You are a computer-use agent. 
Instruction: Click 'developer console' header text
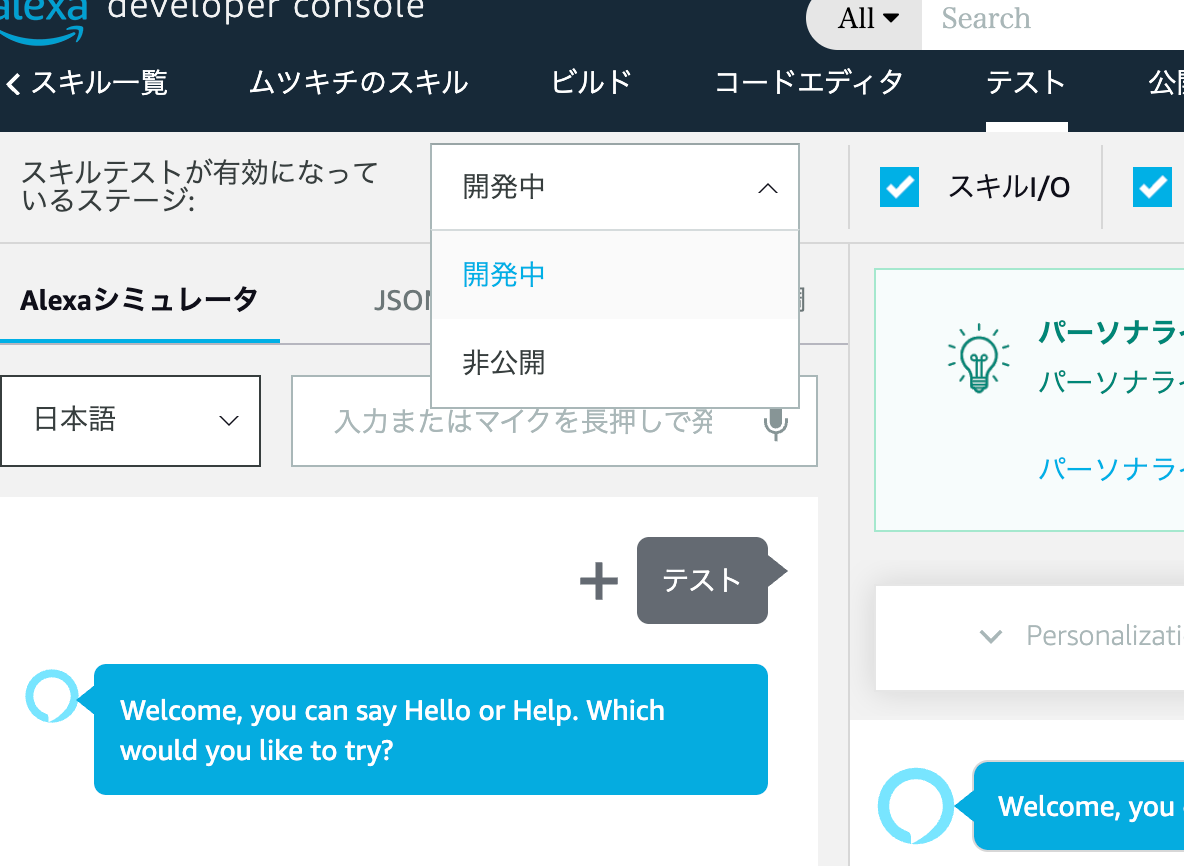[266, 9]
